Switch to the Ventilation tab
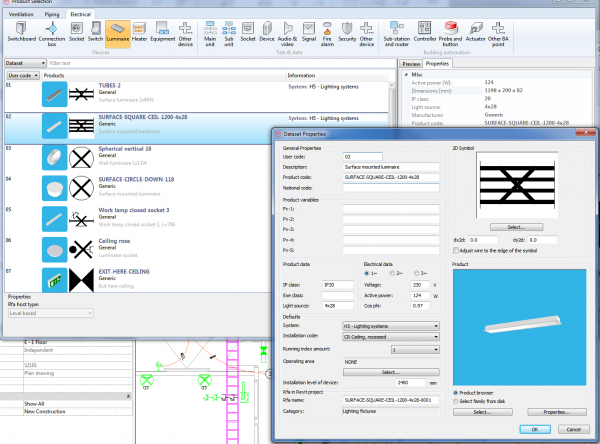The image size is (600, 444). (x=21, y=15)
